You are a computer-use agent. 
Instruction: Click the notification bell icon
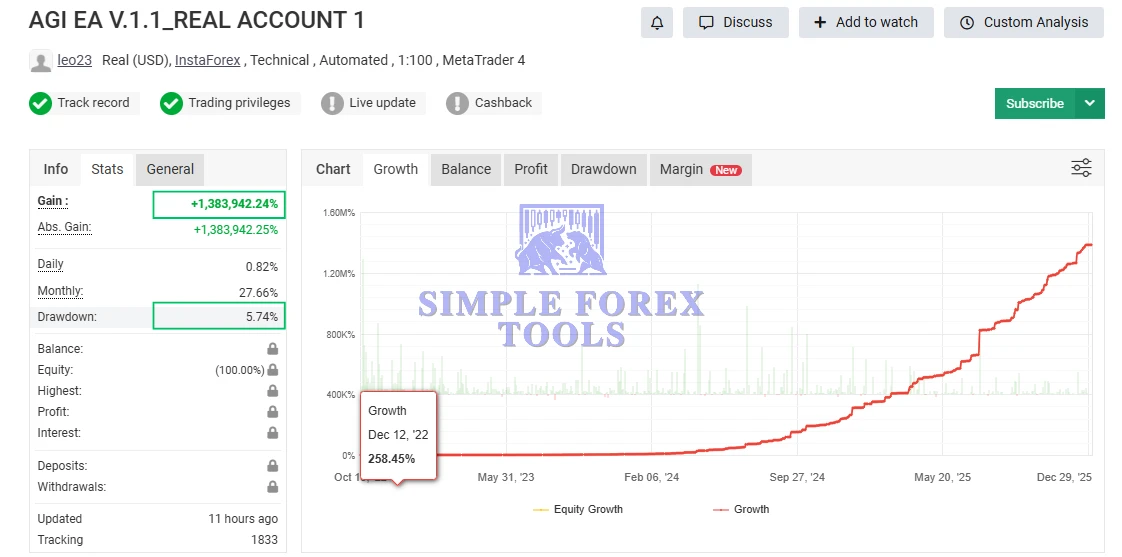(656, 23)
